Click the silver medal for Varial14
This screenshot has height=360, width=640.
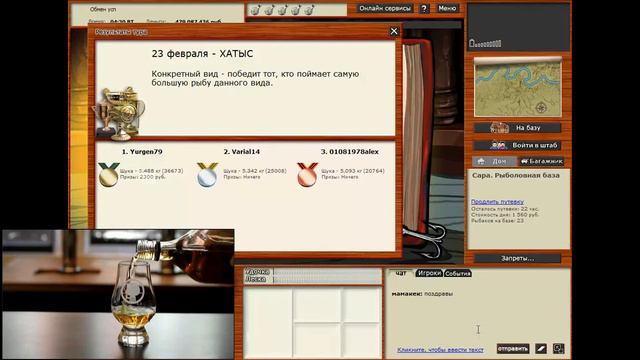(x=207, y=174)
